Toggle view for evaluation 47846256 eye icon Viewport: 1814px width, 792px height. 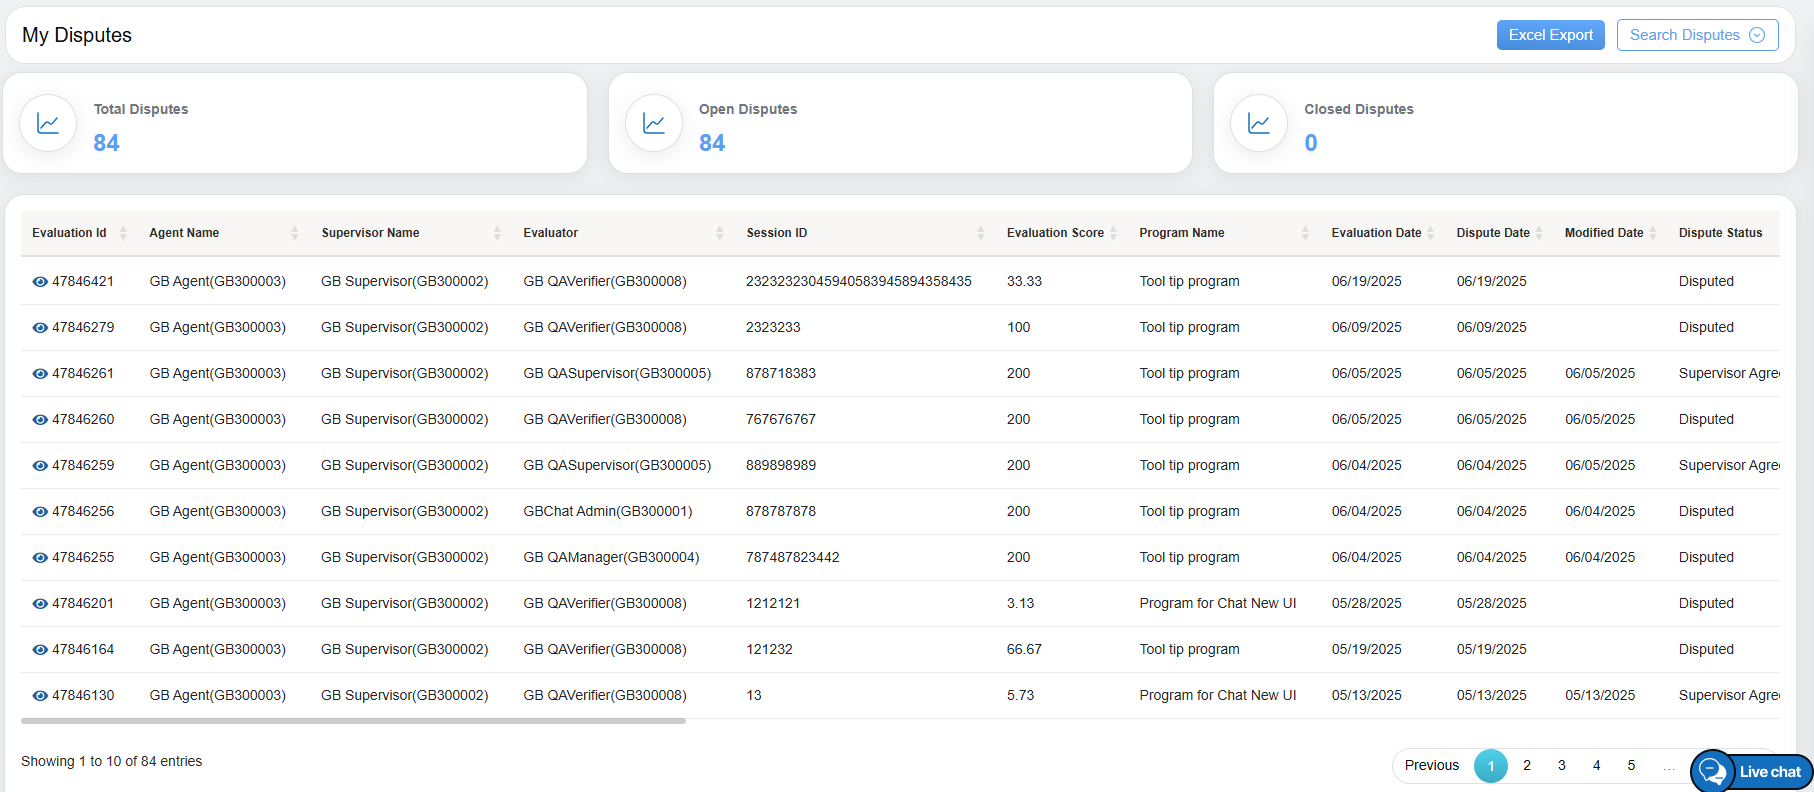[x=40, y=512]
